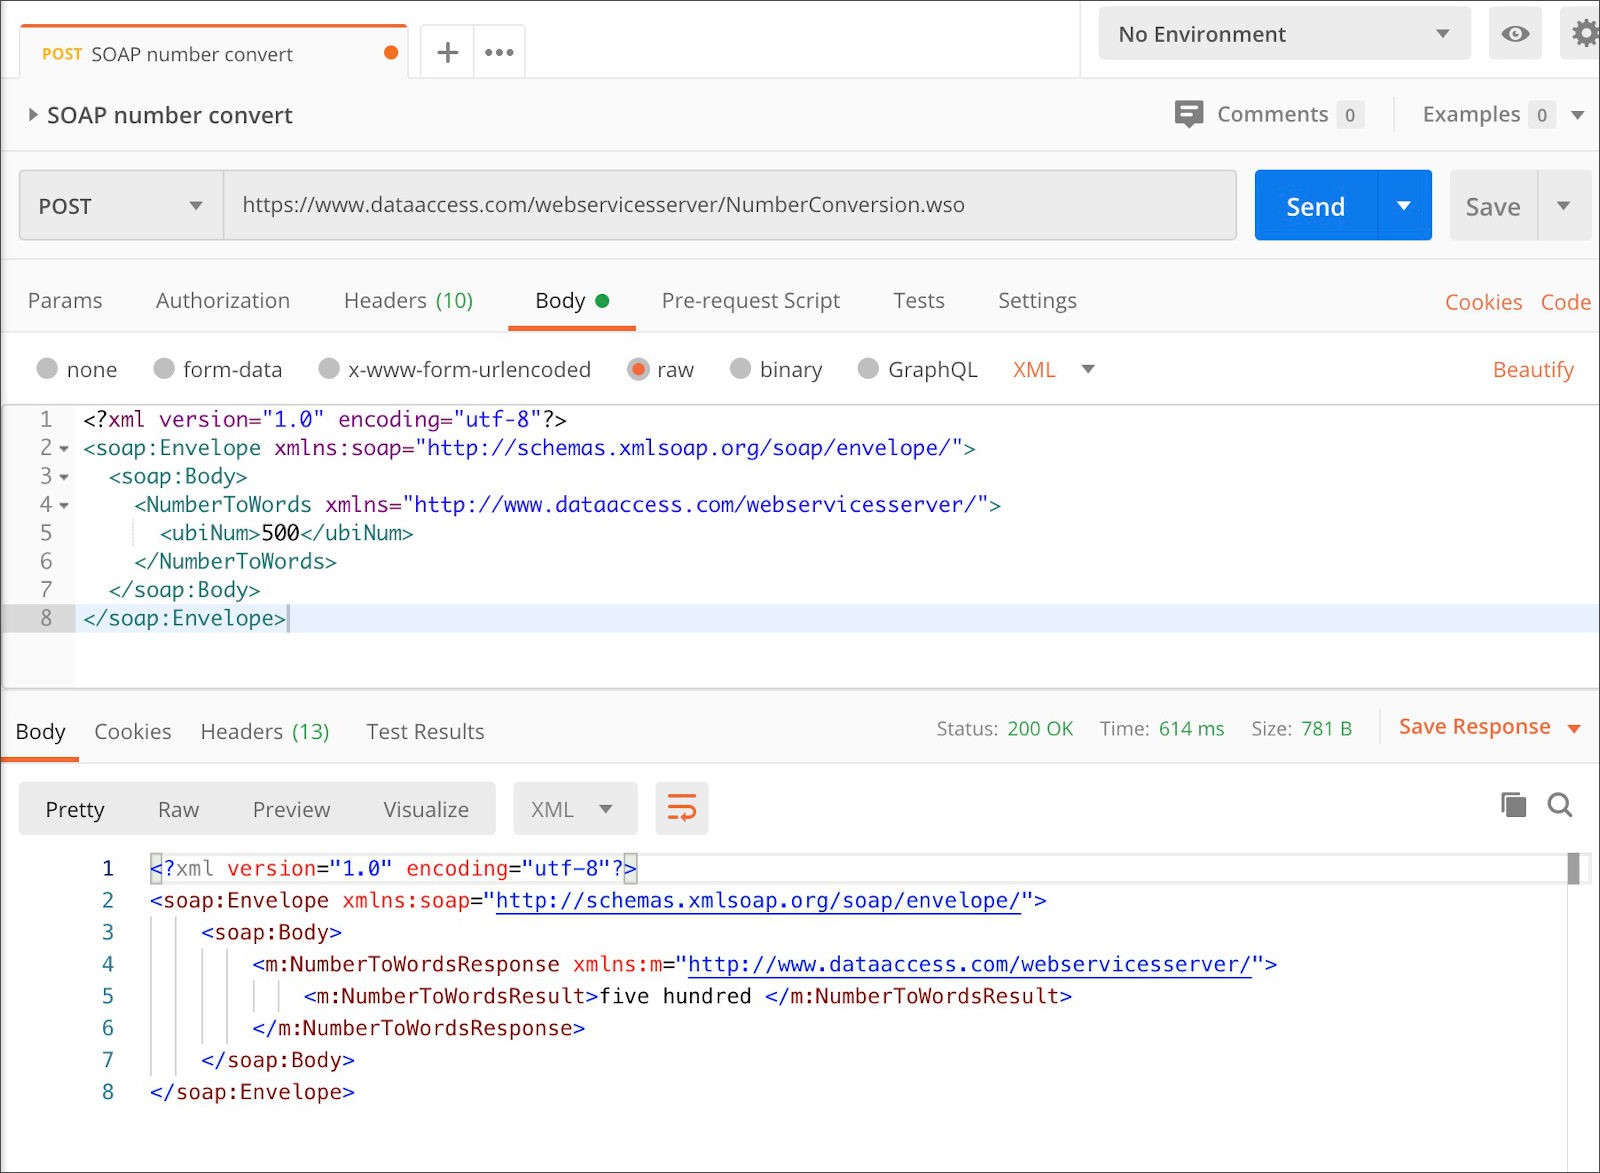Viewport: 1600px width, 1173px height.
Task: Click the Comments speech bubble icon
Action: 1188,114
